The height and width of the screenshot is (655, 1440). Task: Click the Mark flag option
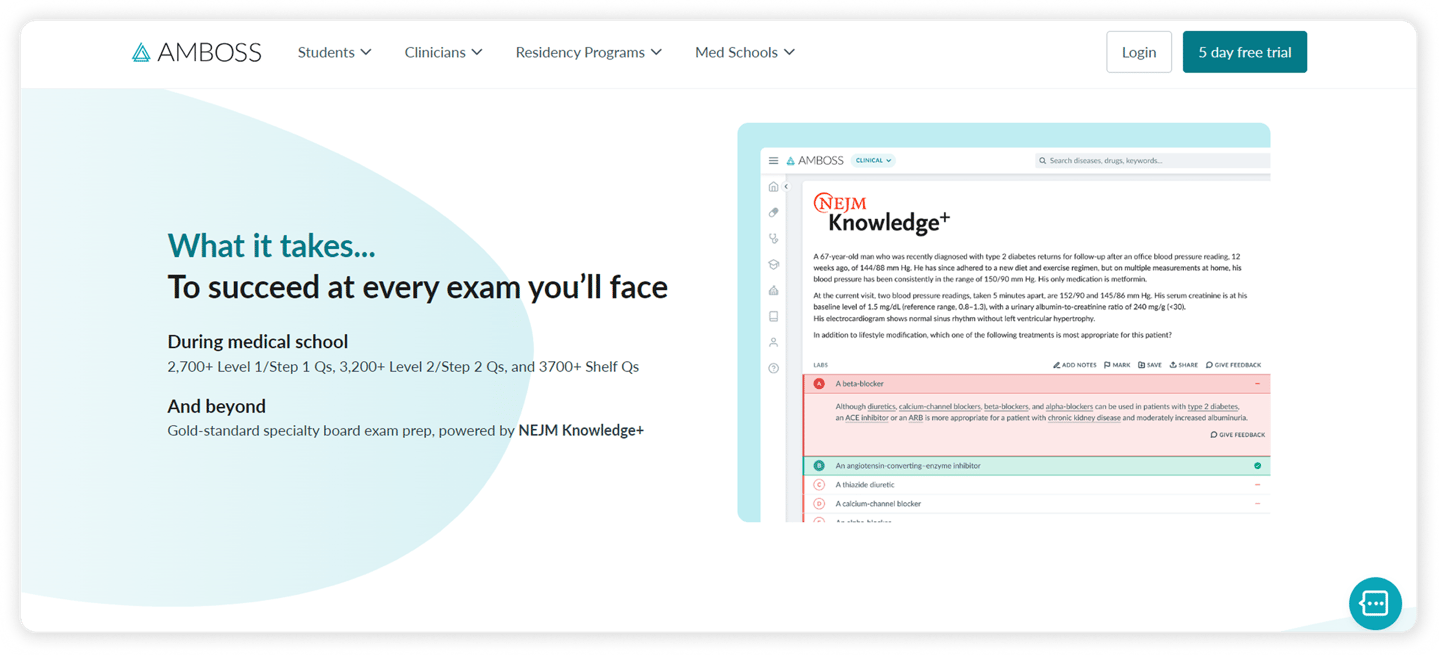1117,365
